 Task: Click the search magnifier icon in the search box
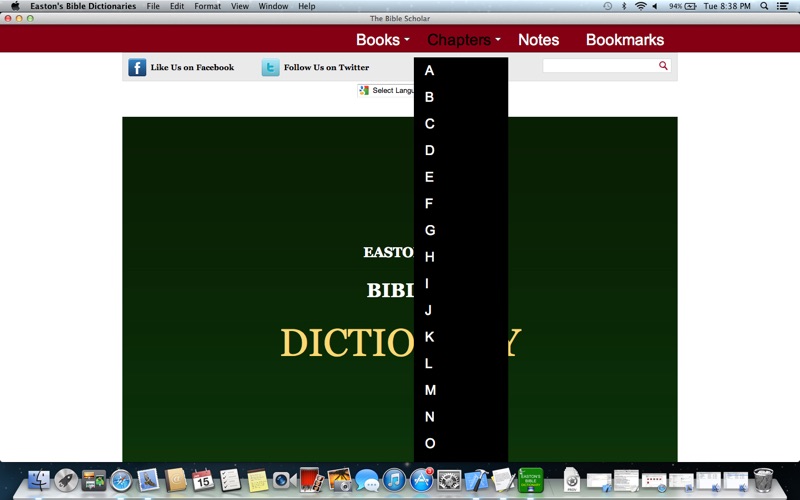pyautogui.click(x=663, y=65)
